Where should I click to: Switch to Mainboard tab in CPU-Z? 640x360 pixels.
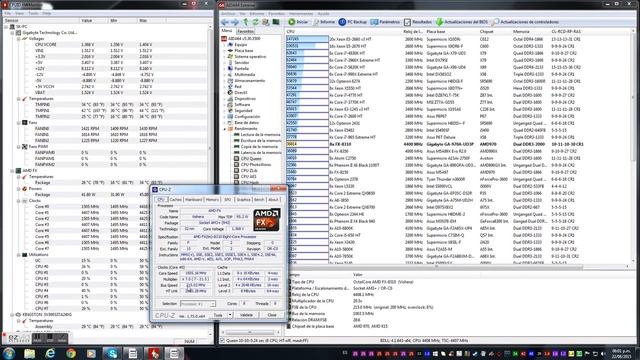click(193, 200)
